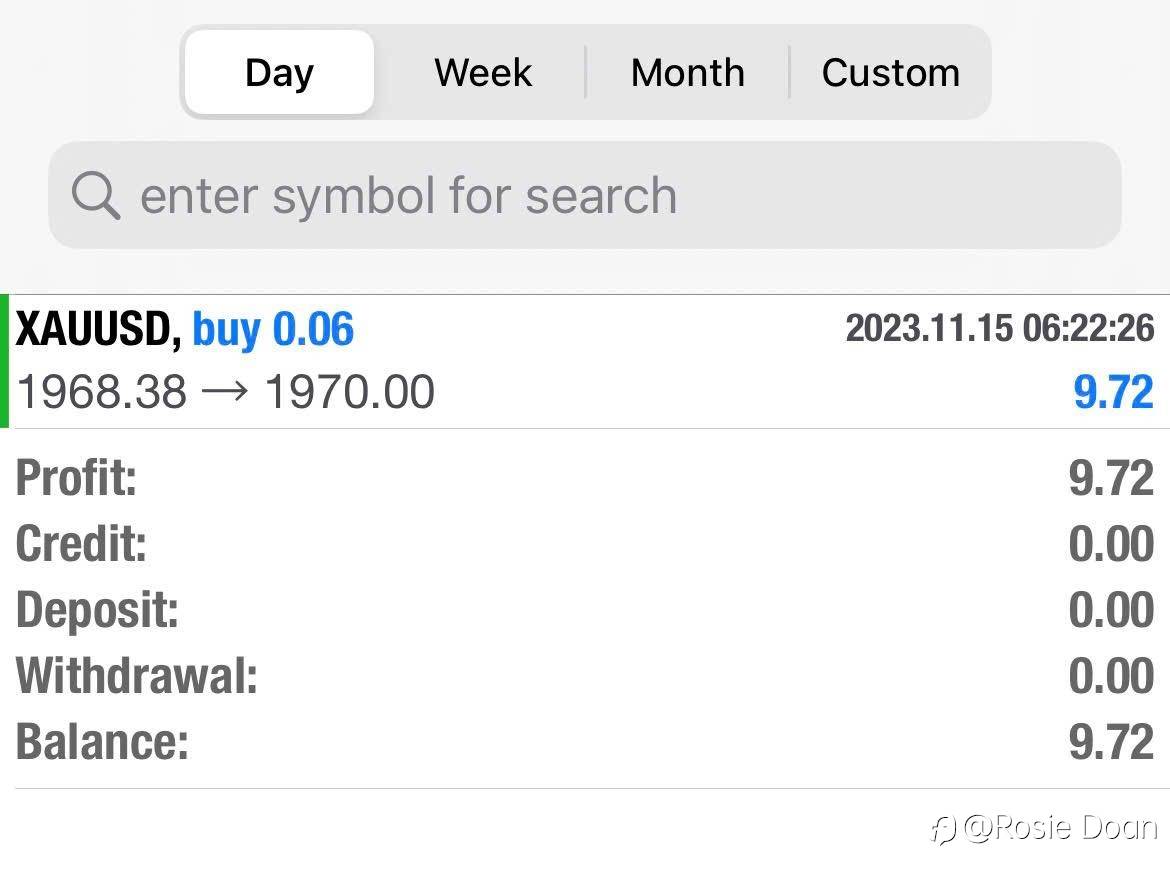1170x877 pixels.
Task: Select the Day period tab
Action: (x=279, y=73)
